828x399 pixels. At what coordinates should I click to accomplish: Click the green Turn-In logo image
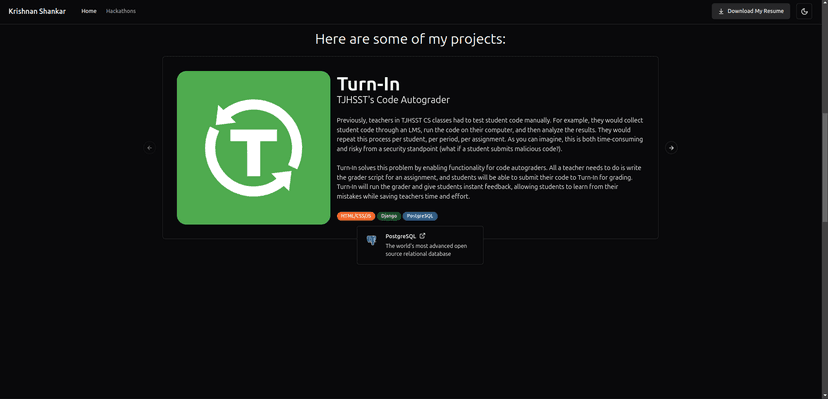253,148
